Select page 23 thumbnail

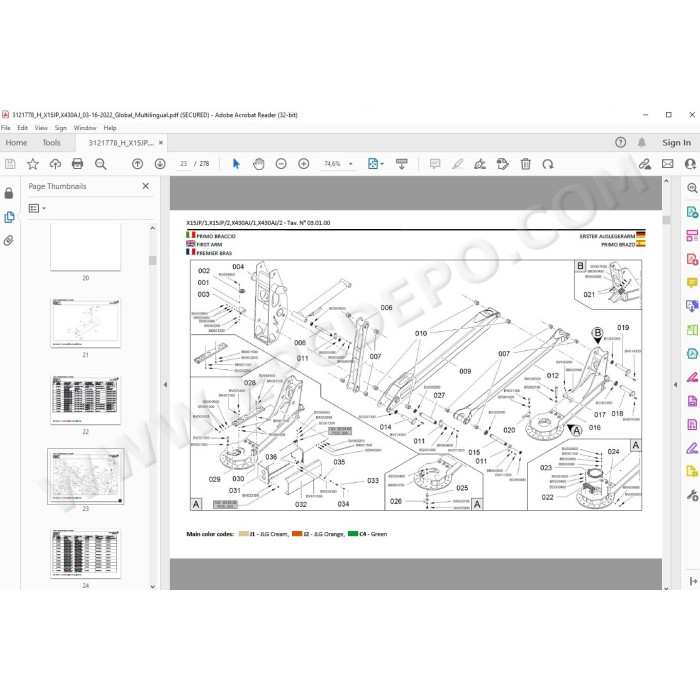click(85, 476)
